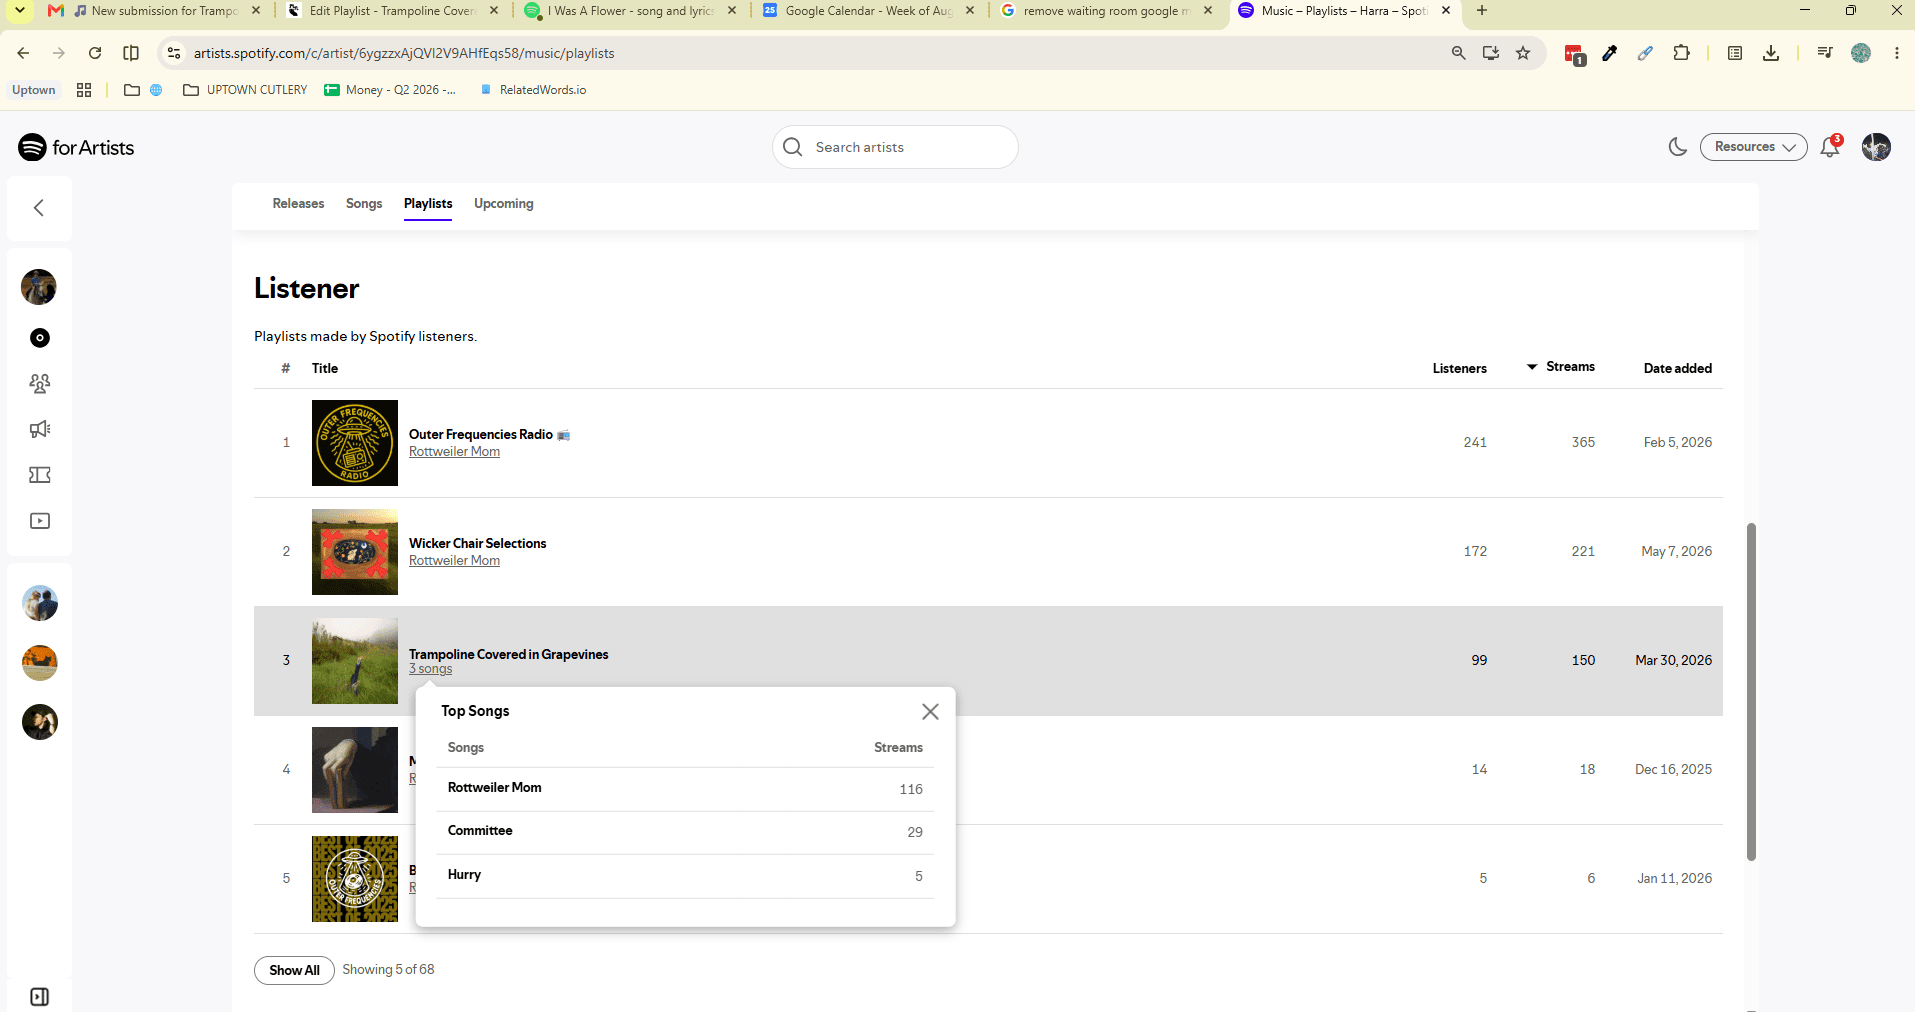Click the Spotify for Artists logo
Screen dimensions: 1915x1012
coord(76,147)
